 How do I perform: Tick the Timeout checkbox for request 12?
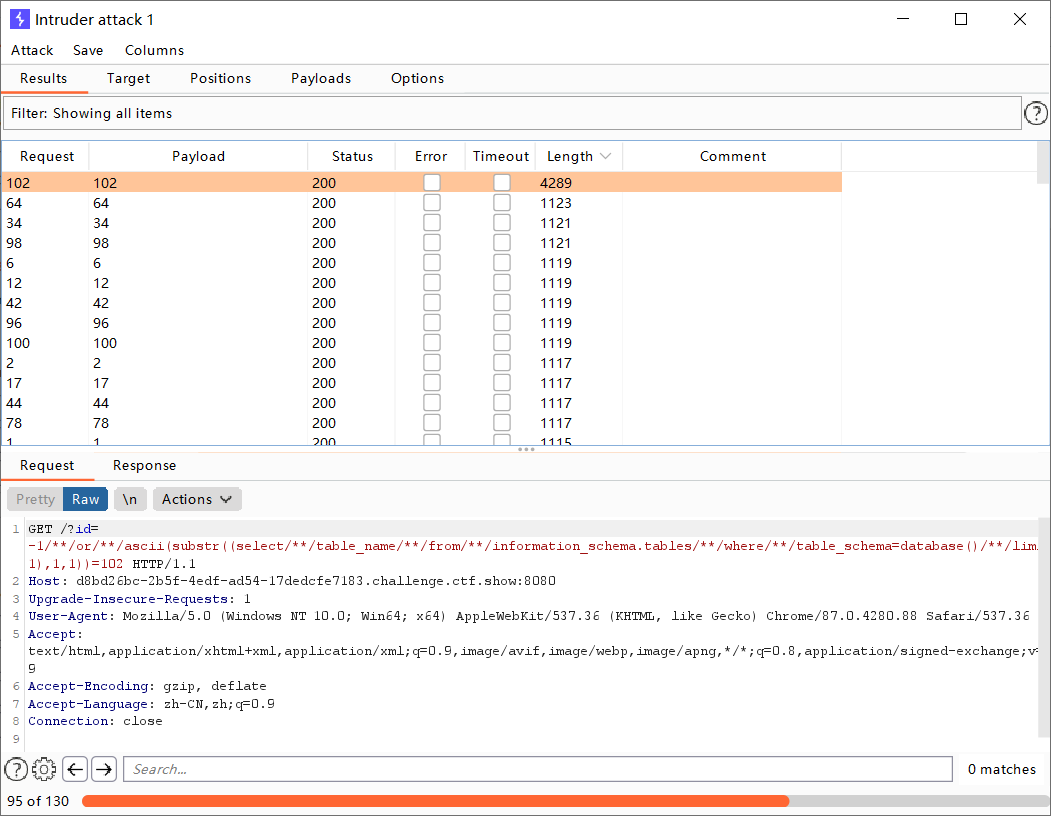502,283
